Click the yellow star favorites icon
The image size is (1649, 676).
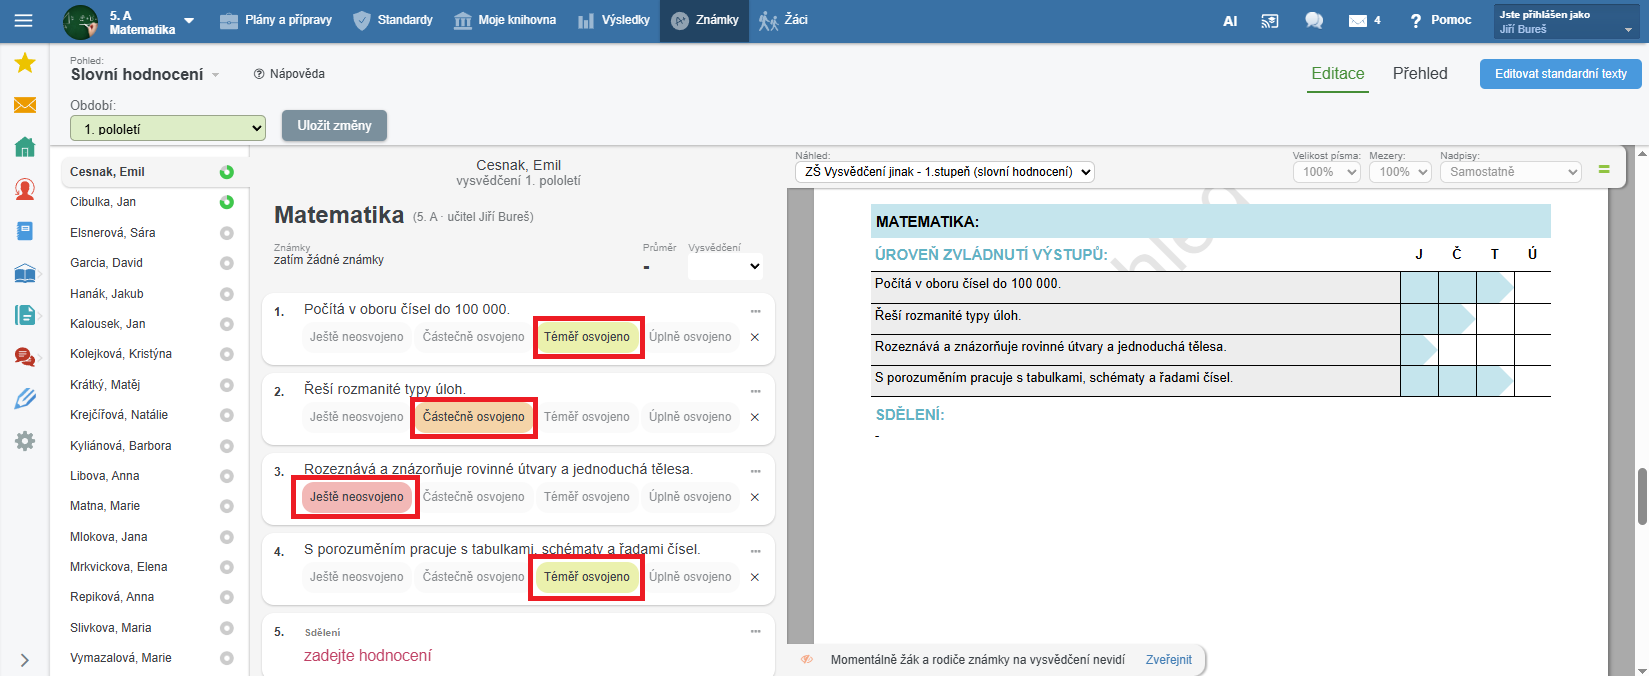[x=25, y=64]
